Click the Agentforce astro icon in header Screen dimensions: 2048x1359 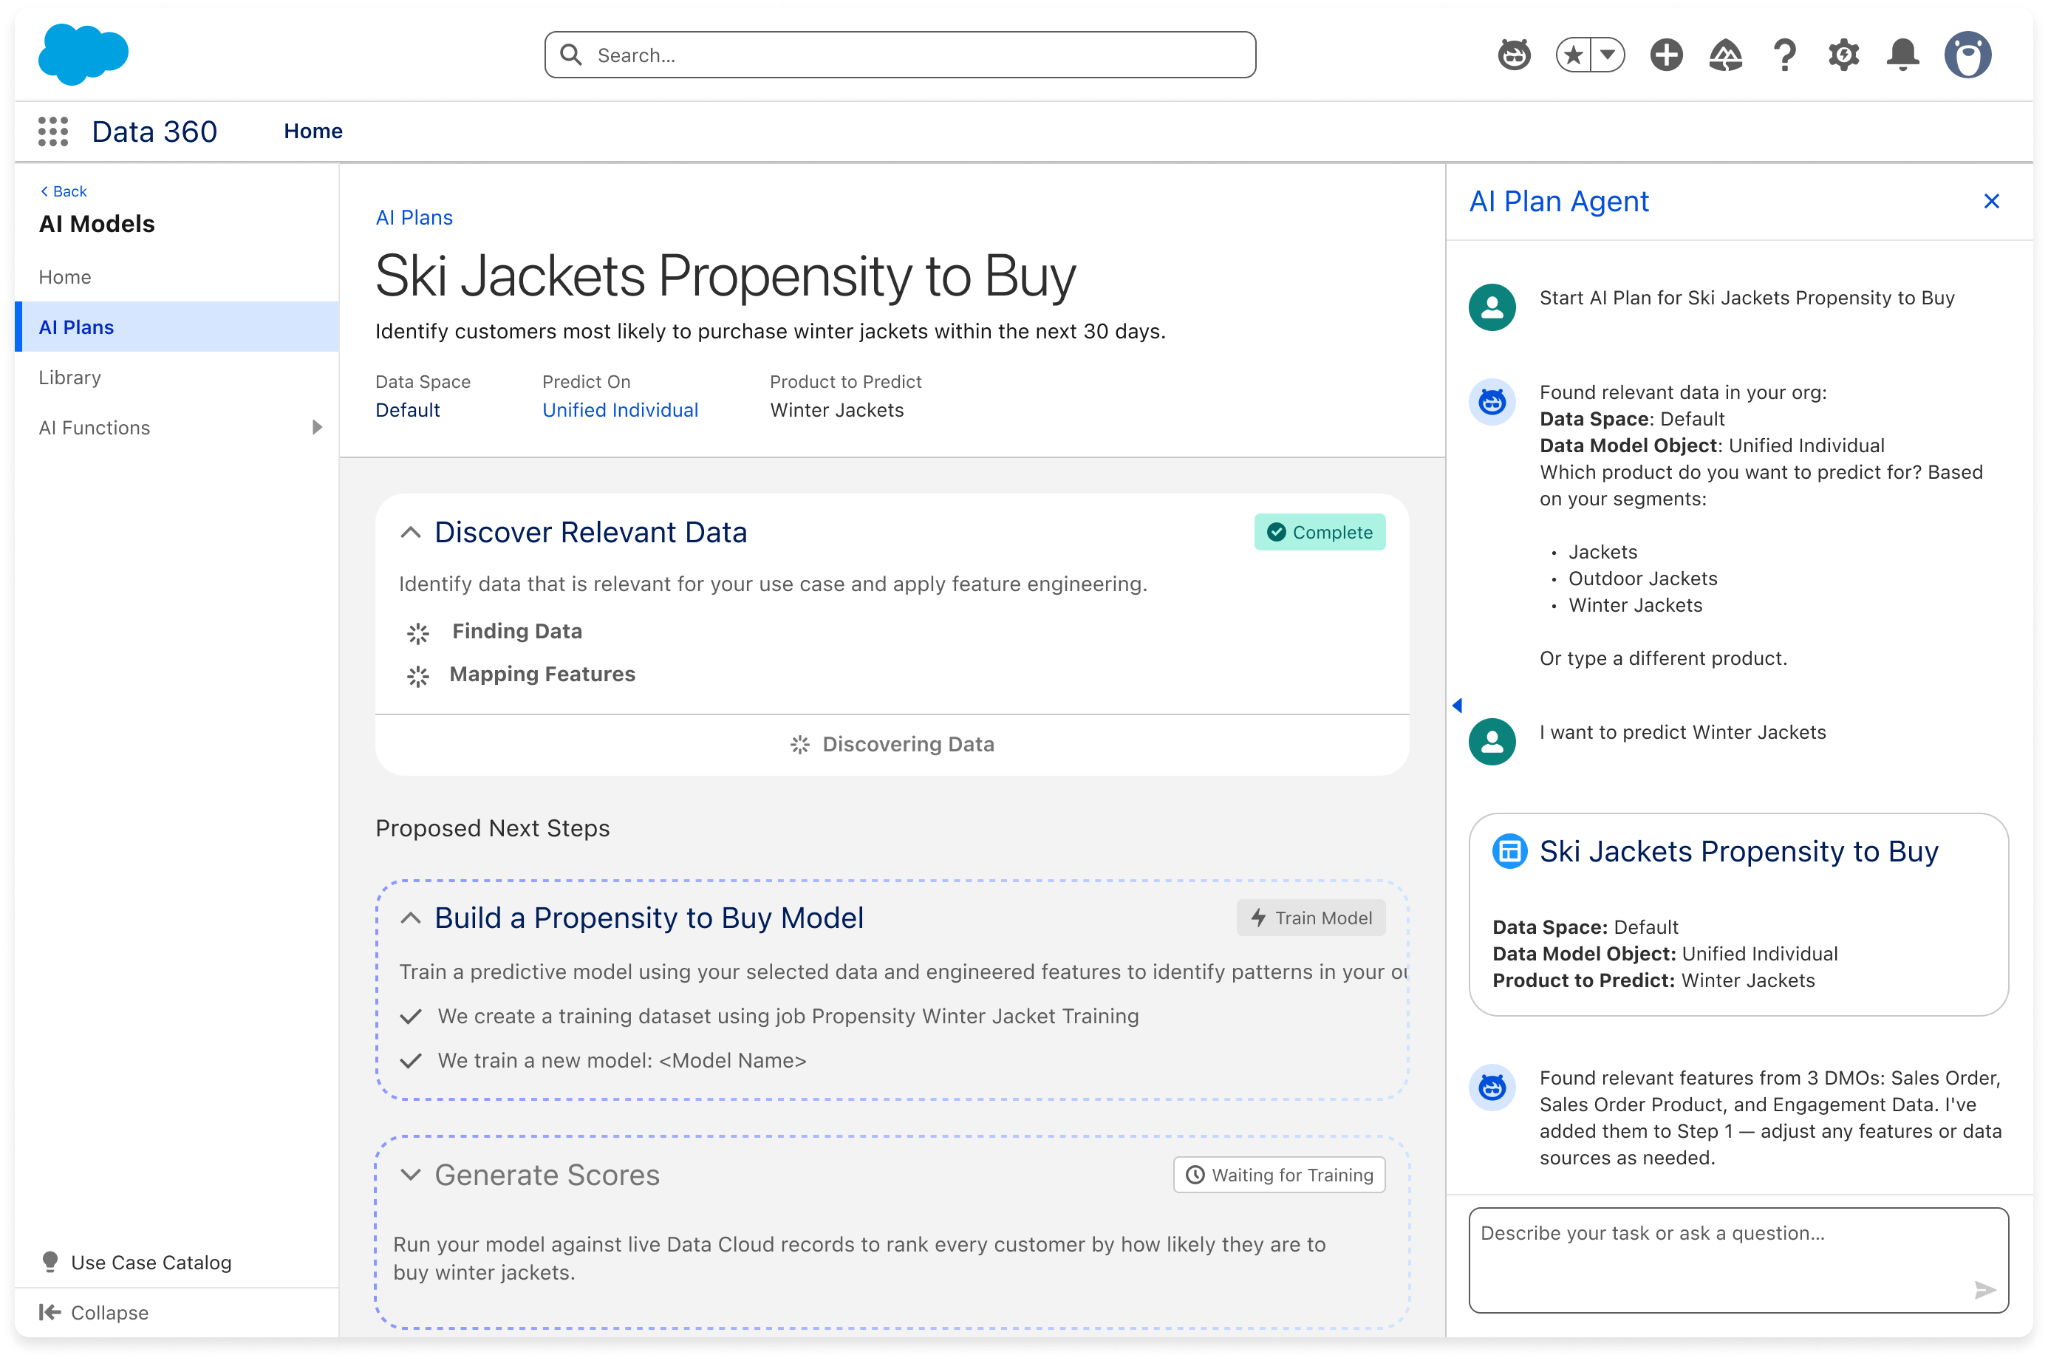[x=1514, y=54]
